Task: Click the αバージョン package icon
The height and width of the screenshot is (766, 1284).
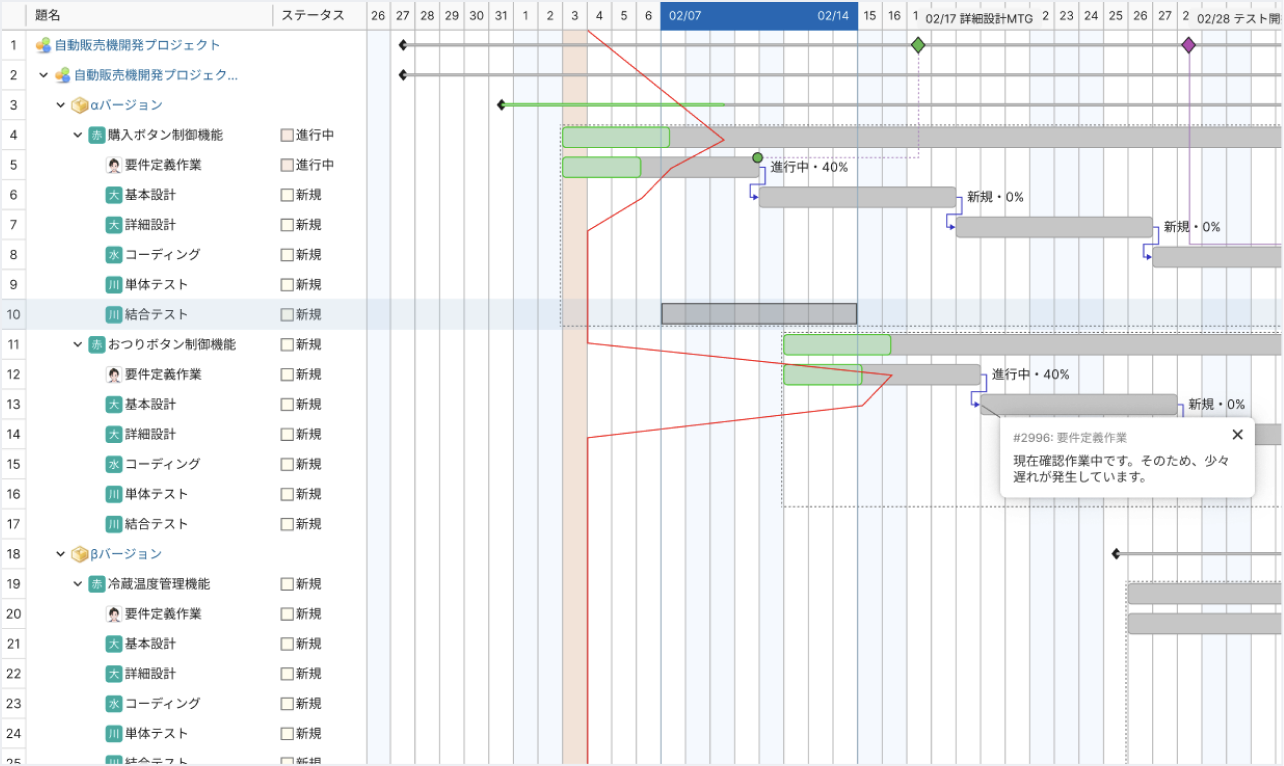Action: click(80, 105)
